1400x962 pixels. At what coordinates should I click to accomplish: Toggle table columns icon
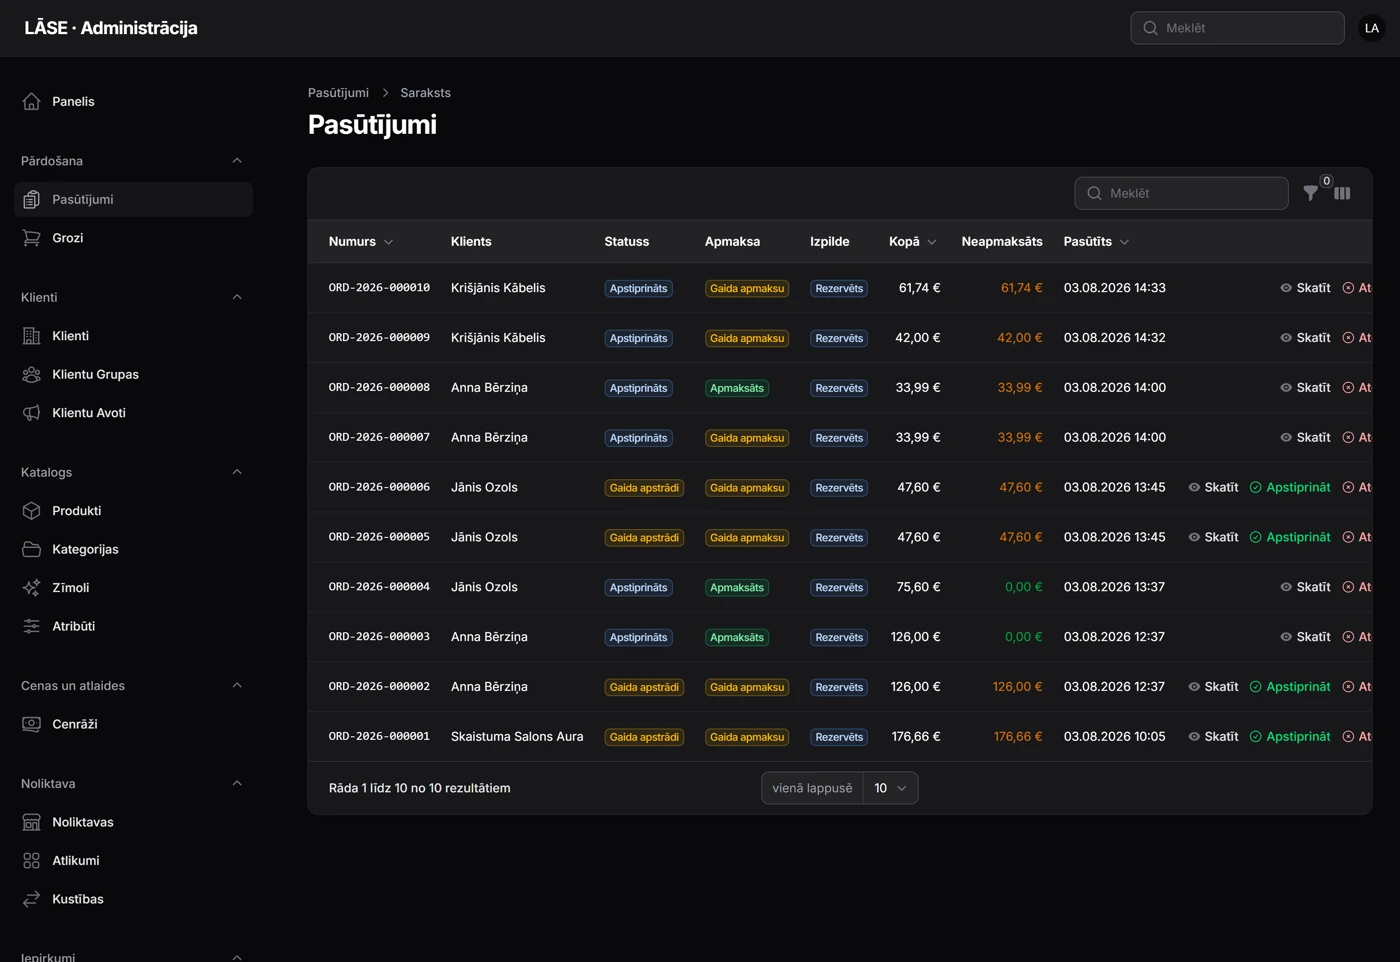tap(1342, 194)
